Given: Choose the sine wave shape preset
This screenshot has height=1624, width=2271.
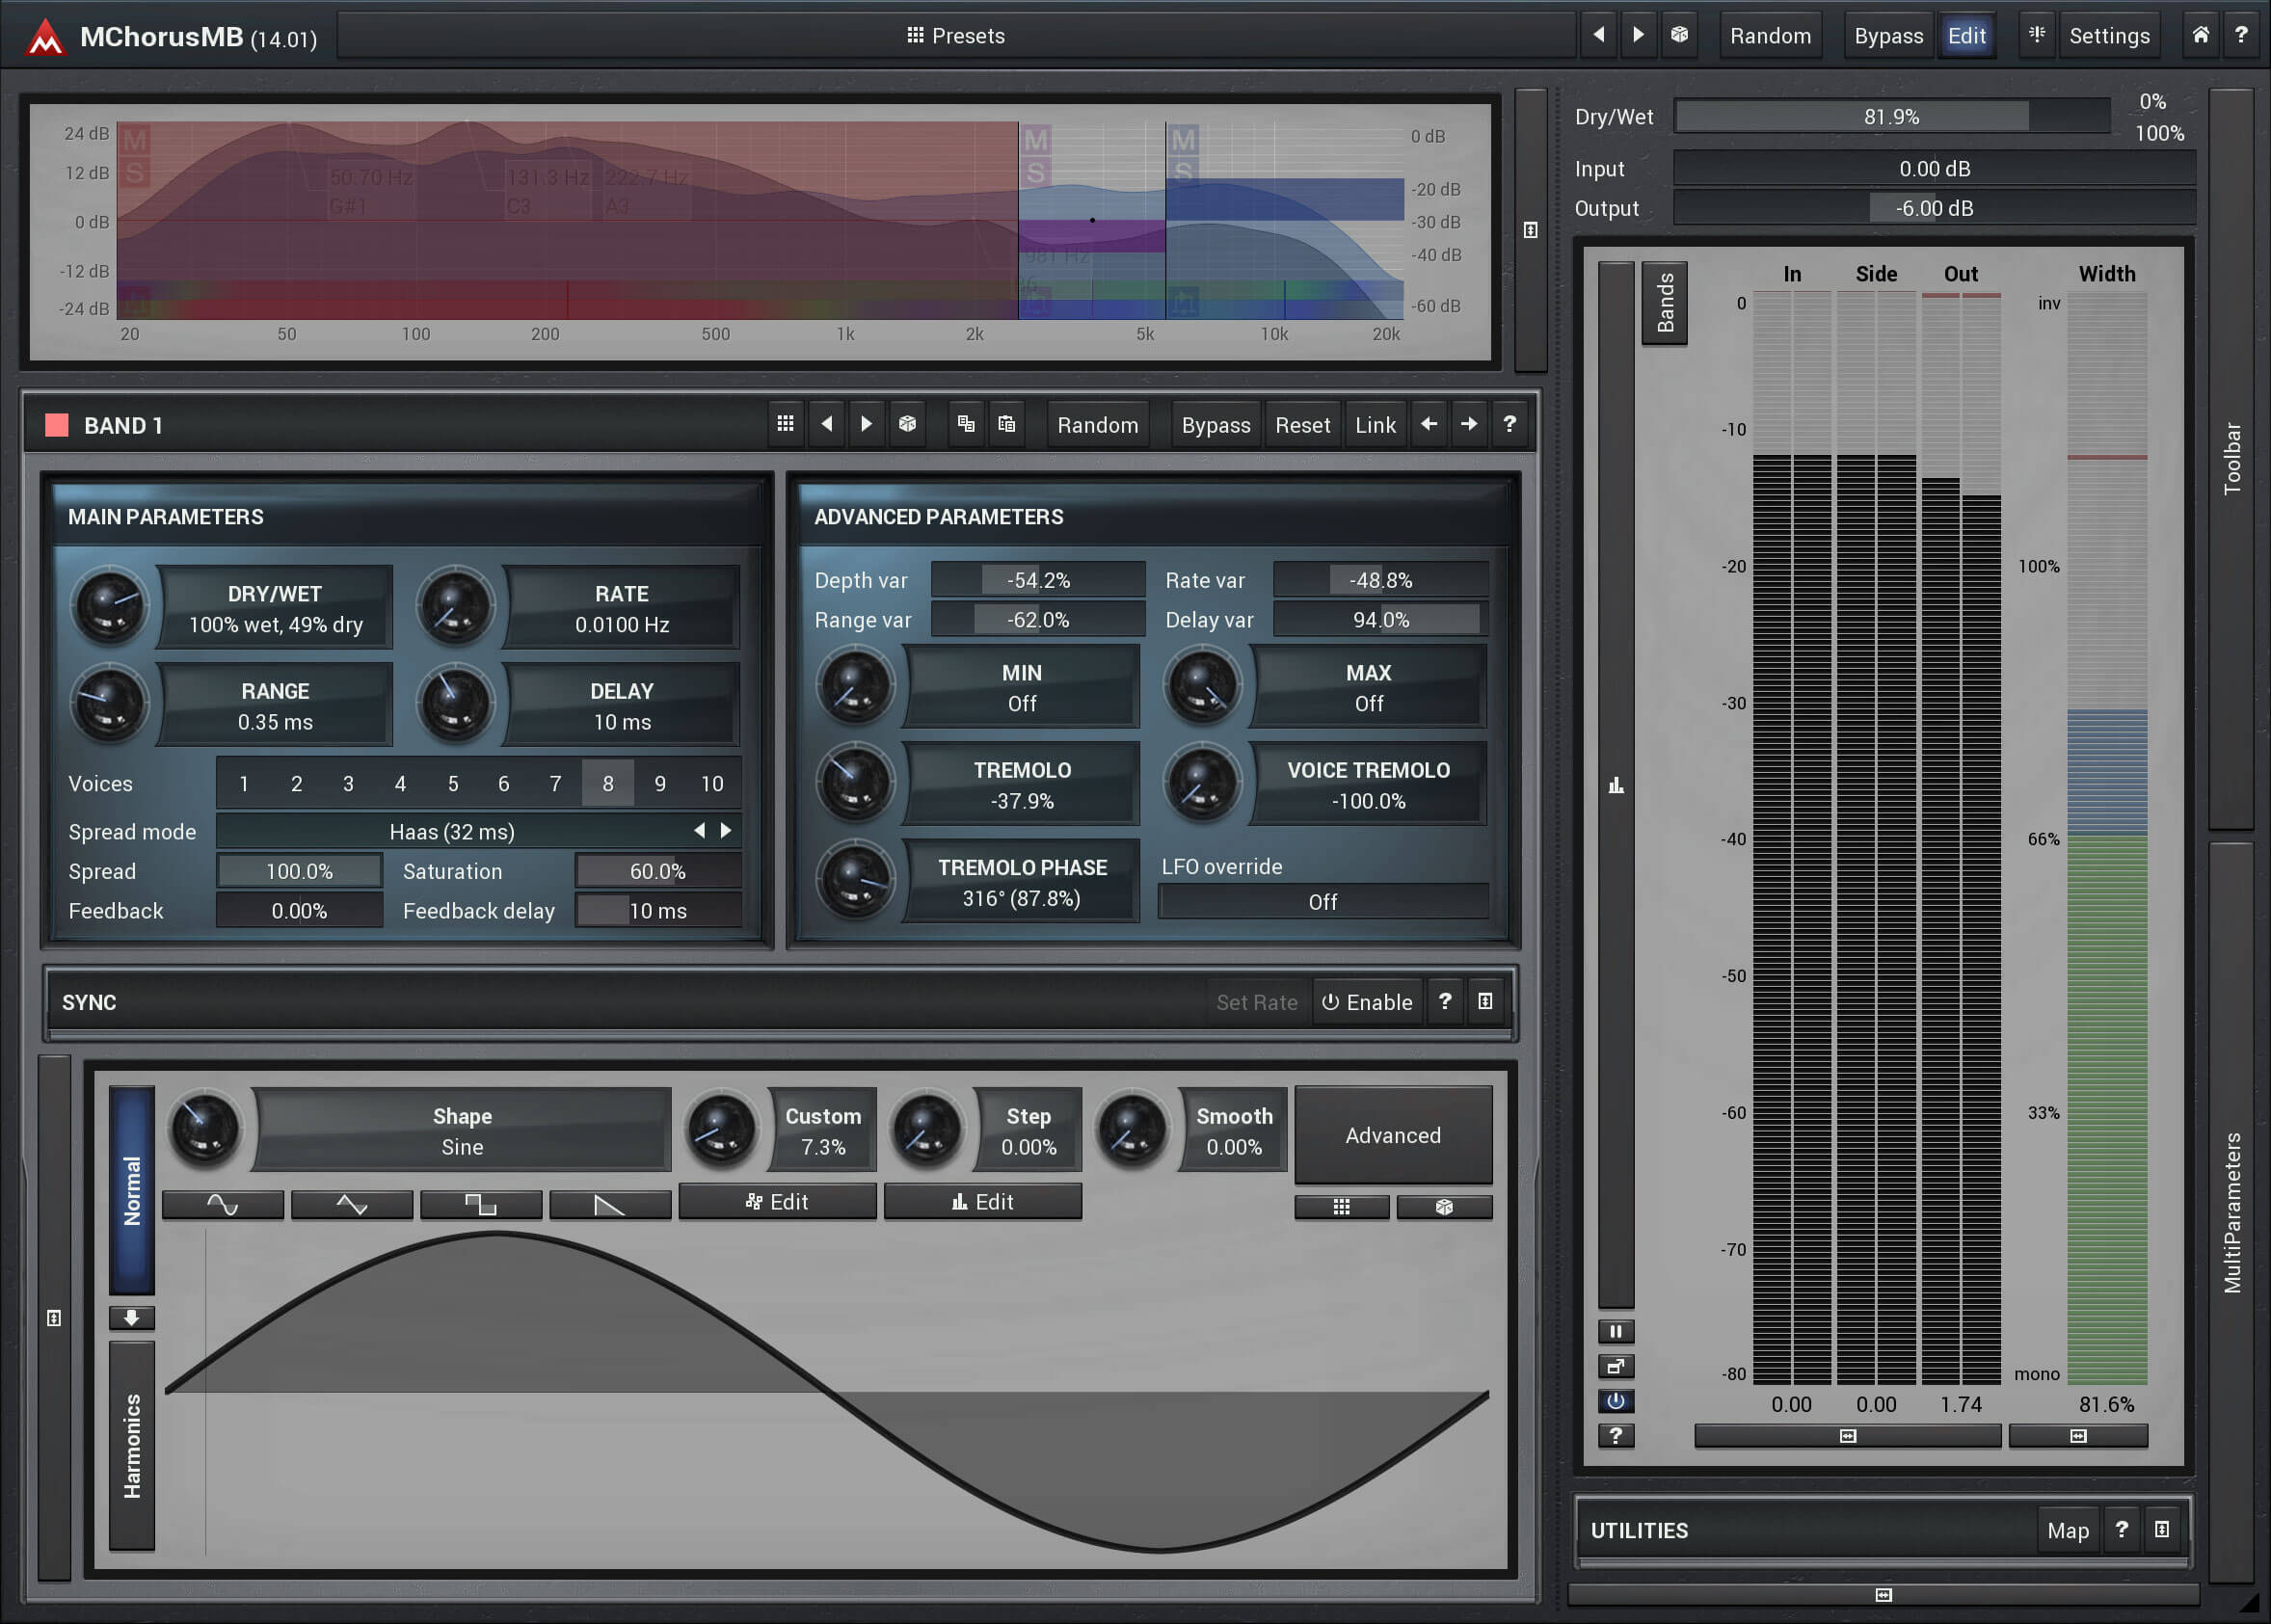Looking at the screenshot, I should coord(222,1205).
